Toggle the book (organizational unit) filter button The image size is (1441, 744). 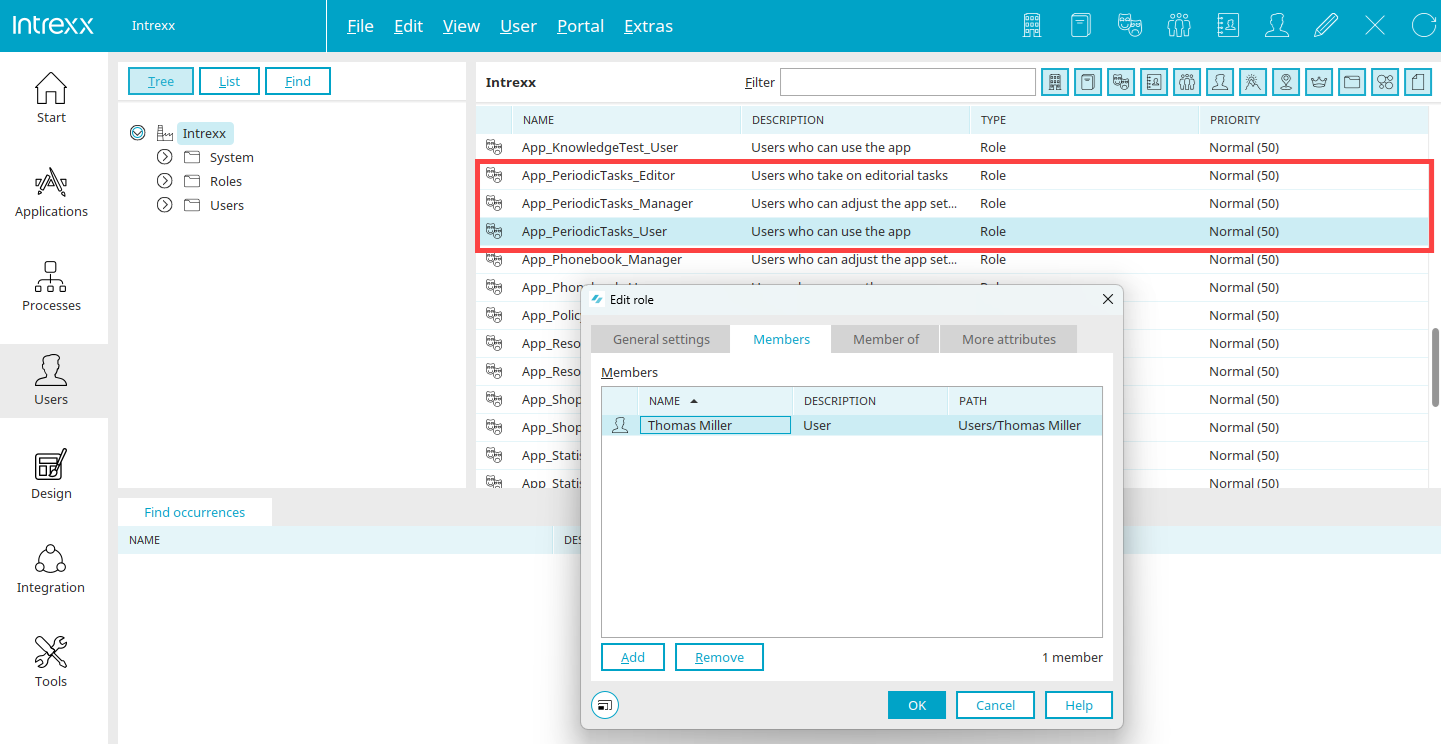[1088, 82]
